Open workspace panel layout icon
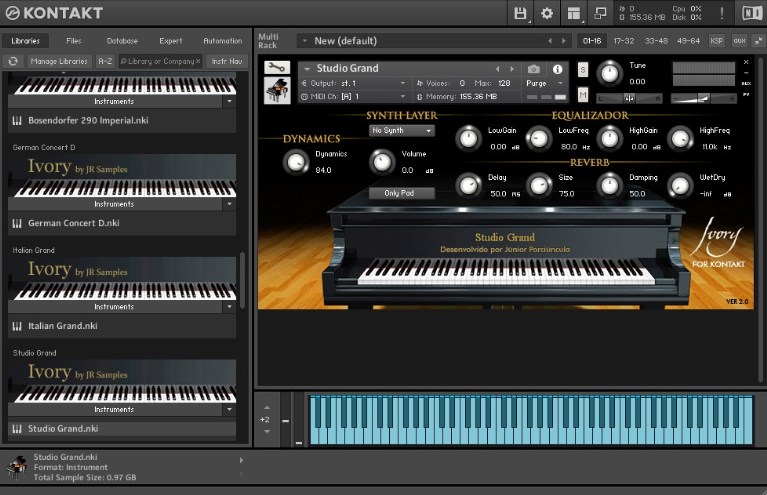767x495 pixels. coord(573,13)
